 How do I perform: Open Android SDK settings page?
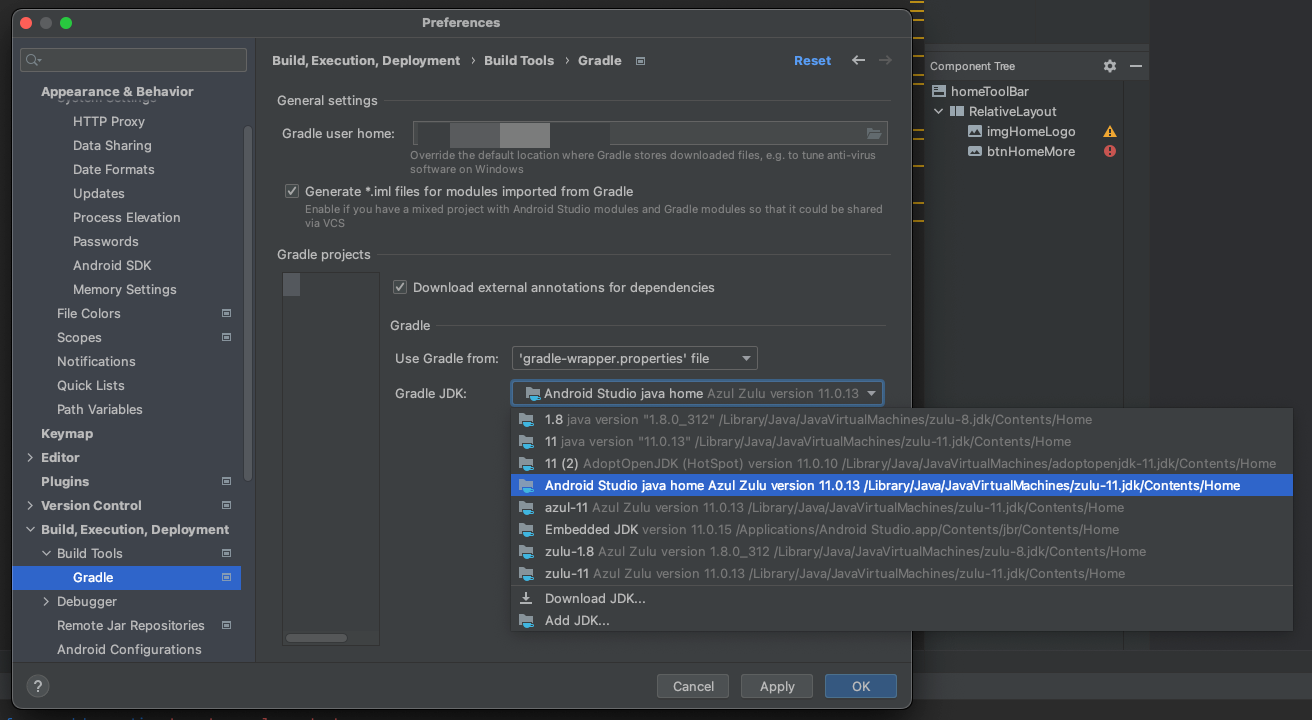point(112,266)
